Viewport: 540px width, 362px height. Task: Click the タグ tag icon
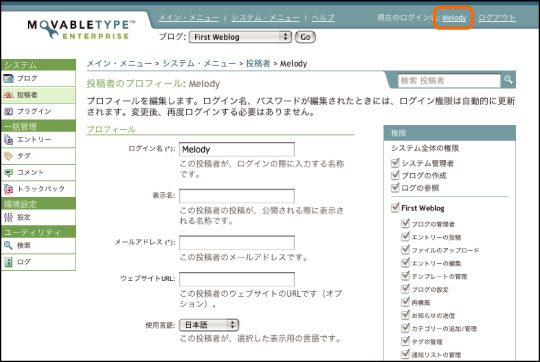tap(8, 156)
